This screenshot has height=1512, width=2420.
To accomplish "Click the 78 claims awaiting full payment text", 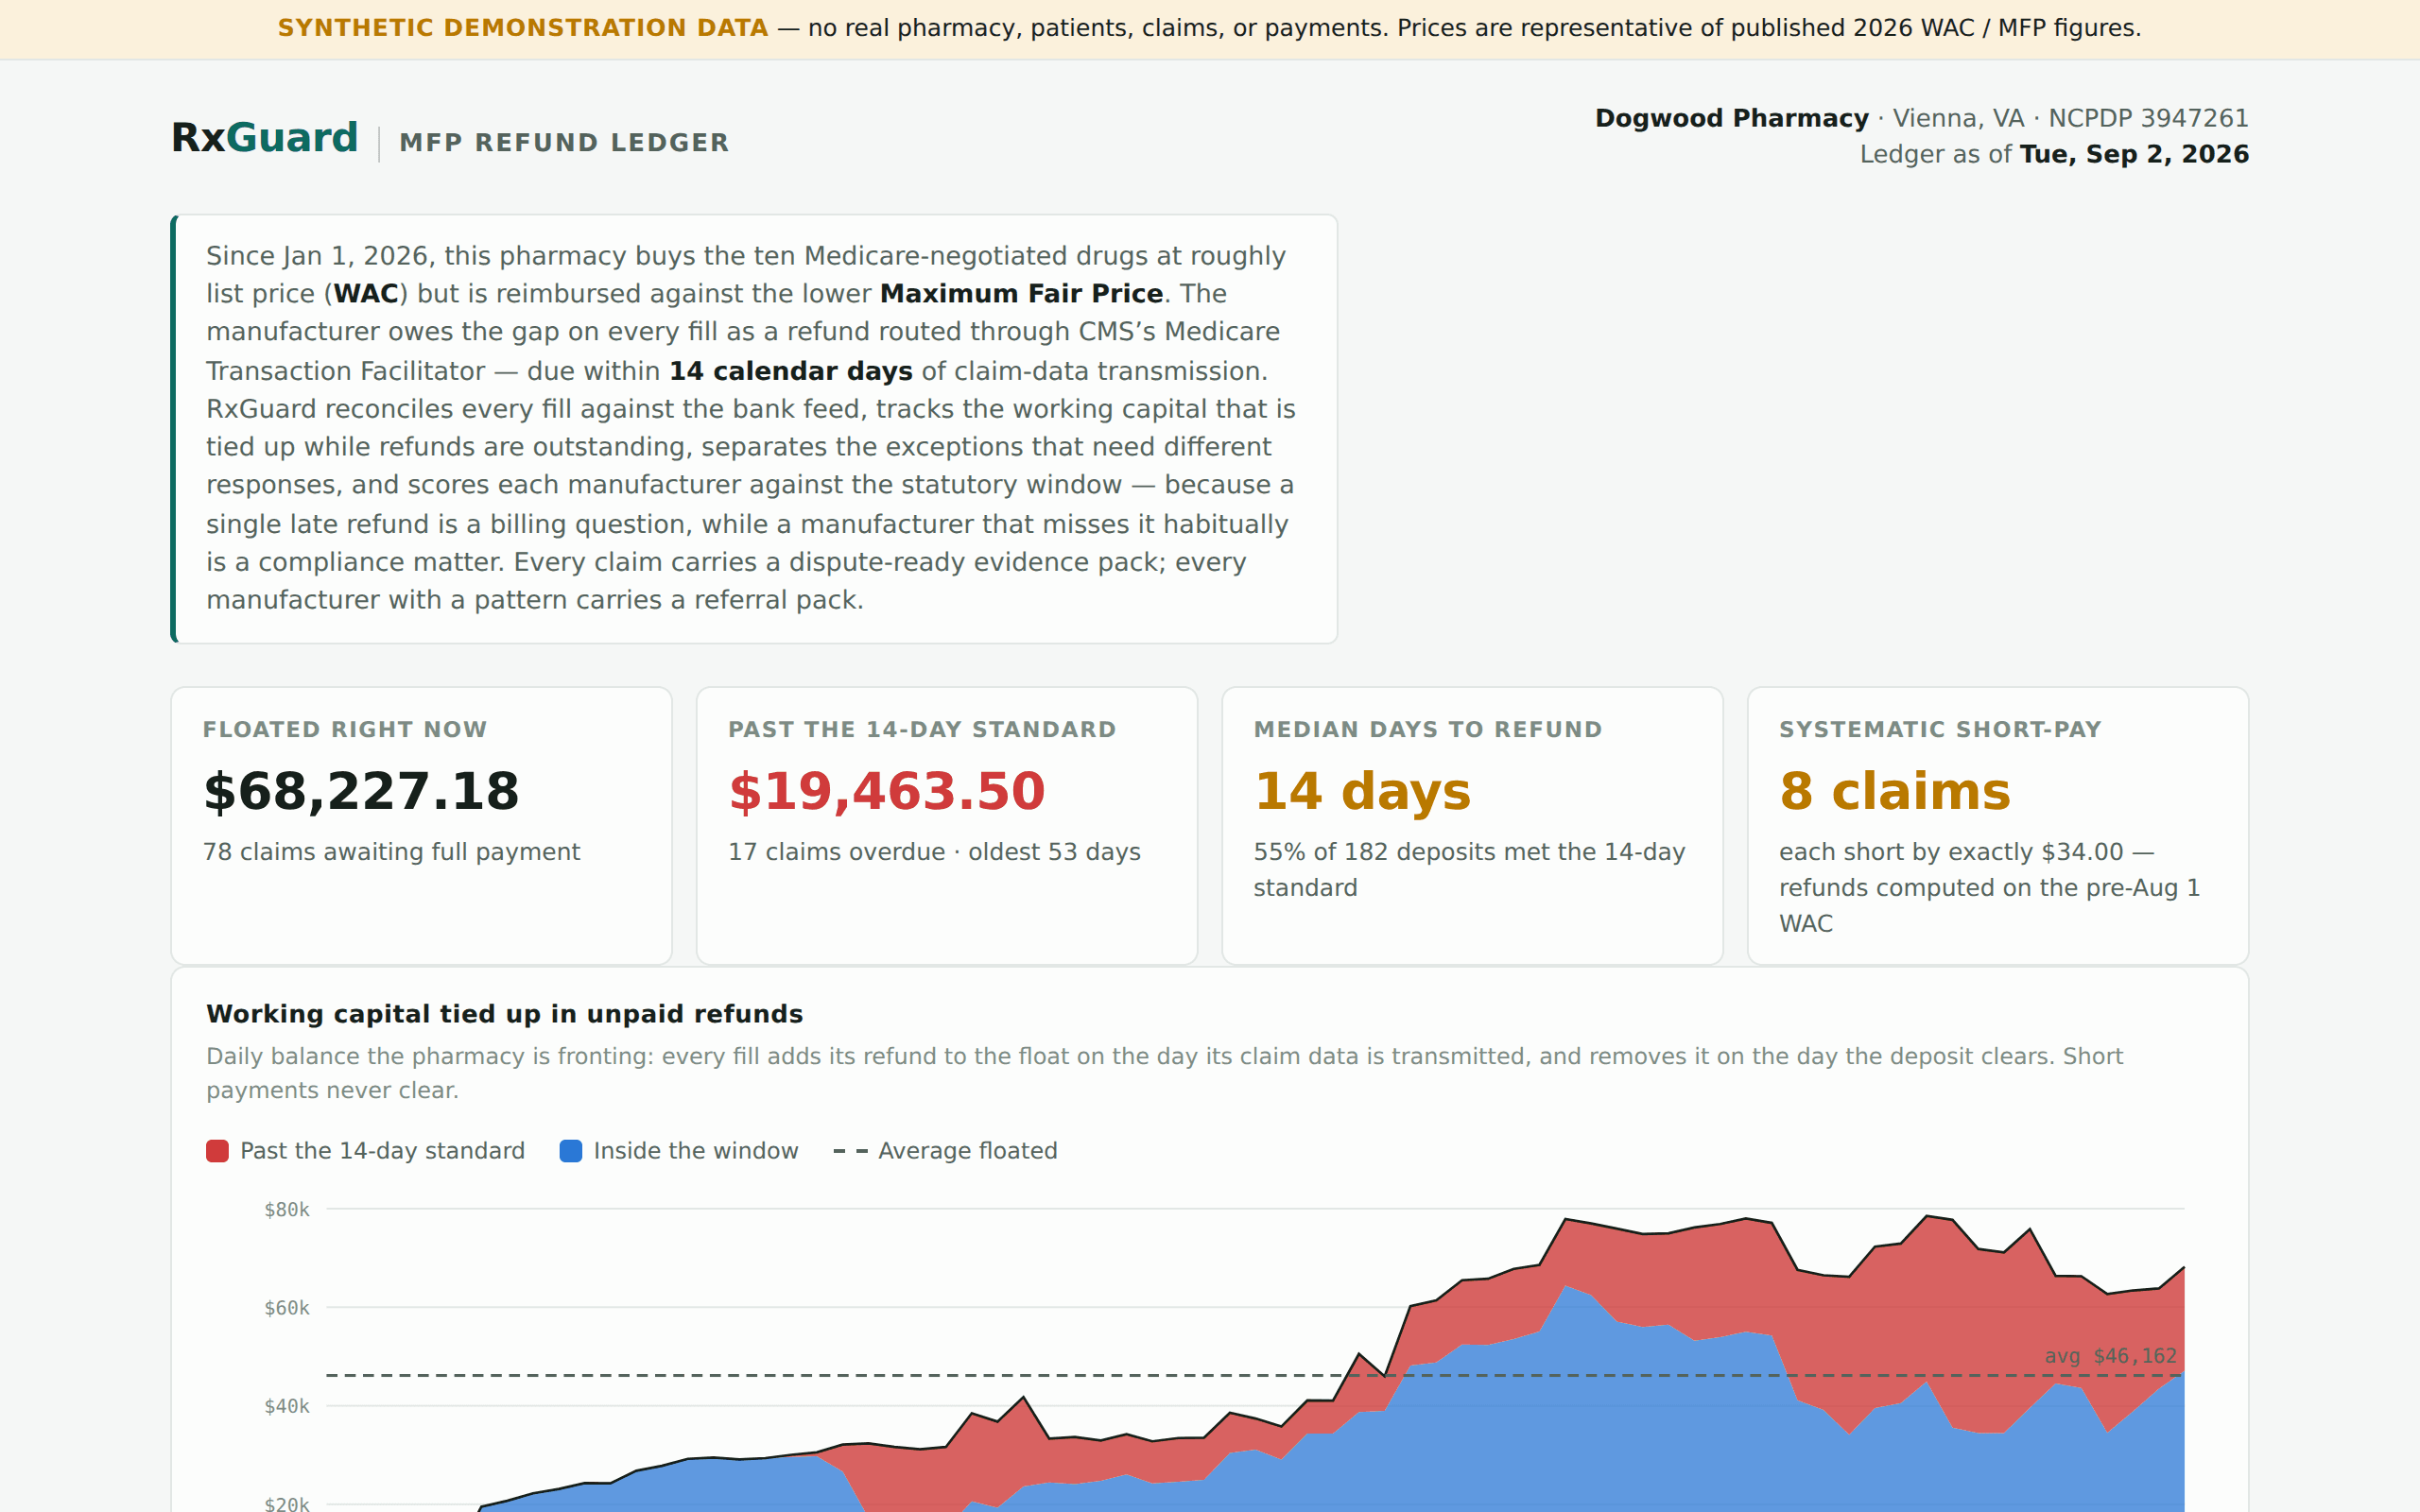I will coord(391,852).
